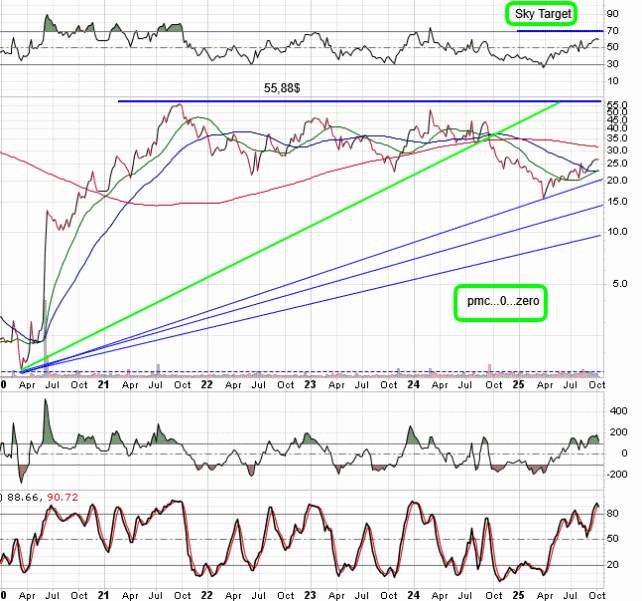Click the Sky Target label box
This screenshot has width=642, height=601.
[543, 14]
